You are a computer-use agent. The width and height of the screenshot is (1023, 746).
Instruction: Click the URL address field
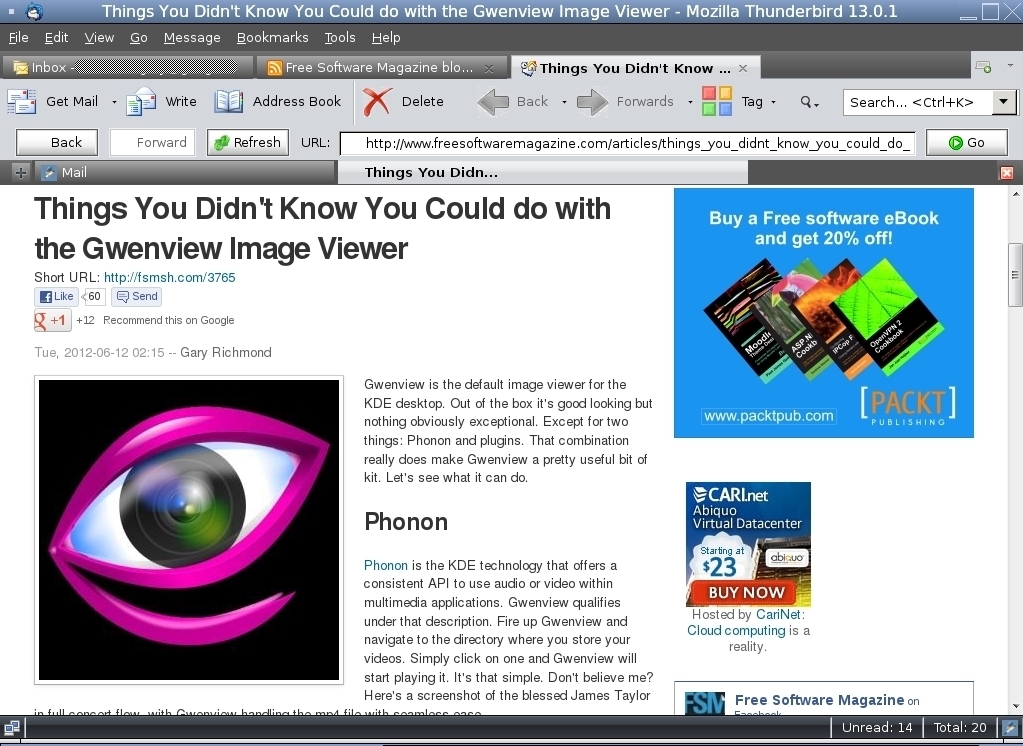[628, 143]
